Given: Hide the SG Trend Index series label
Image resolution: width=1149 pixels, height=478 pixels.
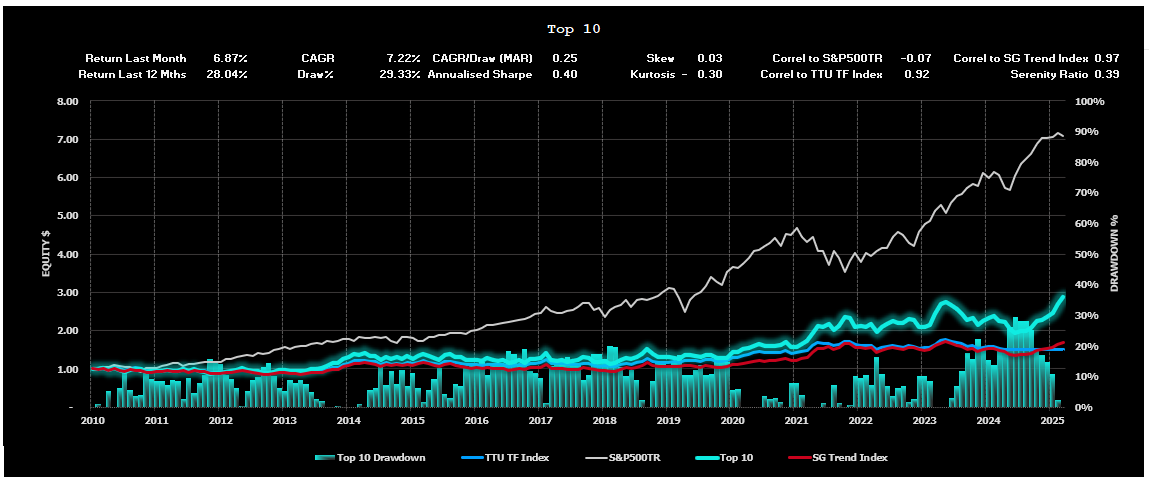Looking at the screenshot, I should click(853, 458).
